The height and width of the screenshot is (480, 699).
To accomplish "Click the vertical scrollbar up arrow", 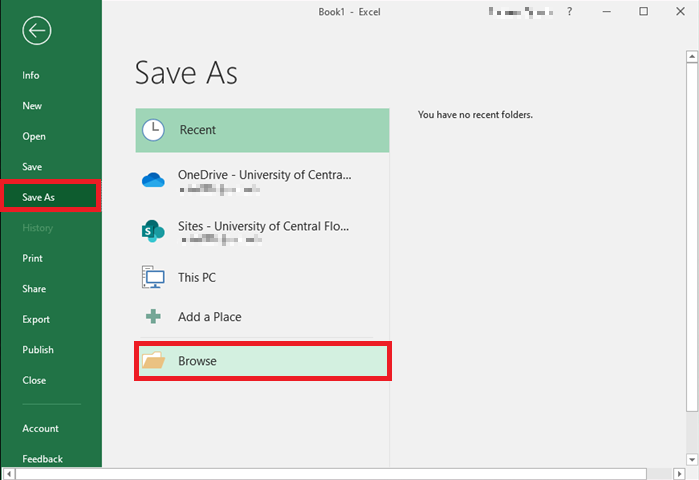I will click(x=692, y=56).
